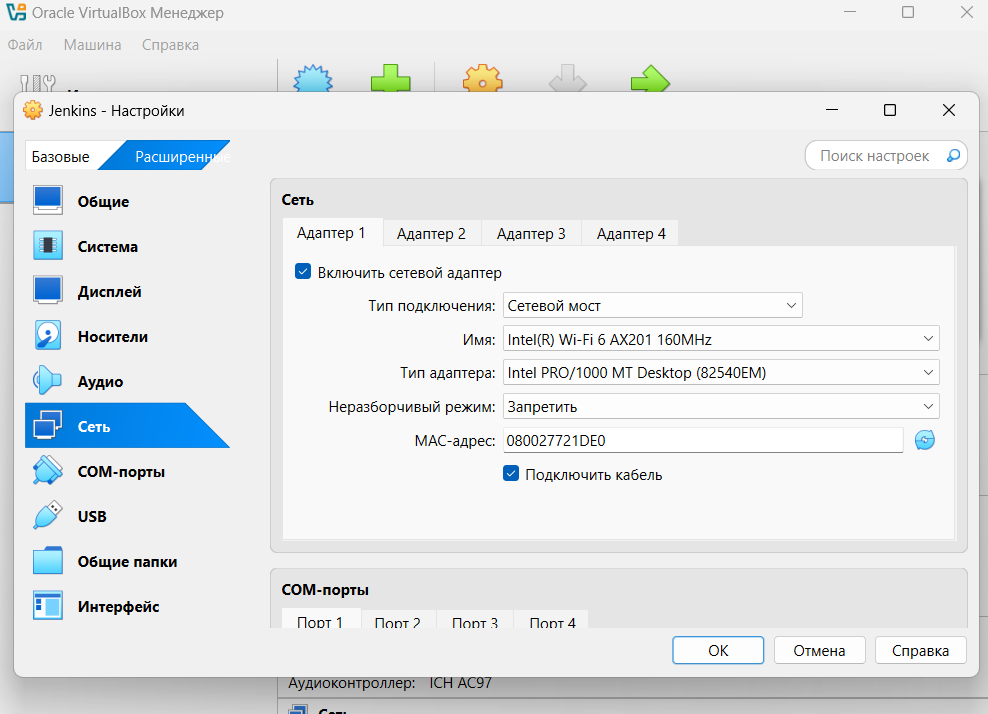
Task: Open the Неразборчивый режим dropdown
Action: click(x=721, y=406)
